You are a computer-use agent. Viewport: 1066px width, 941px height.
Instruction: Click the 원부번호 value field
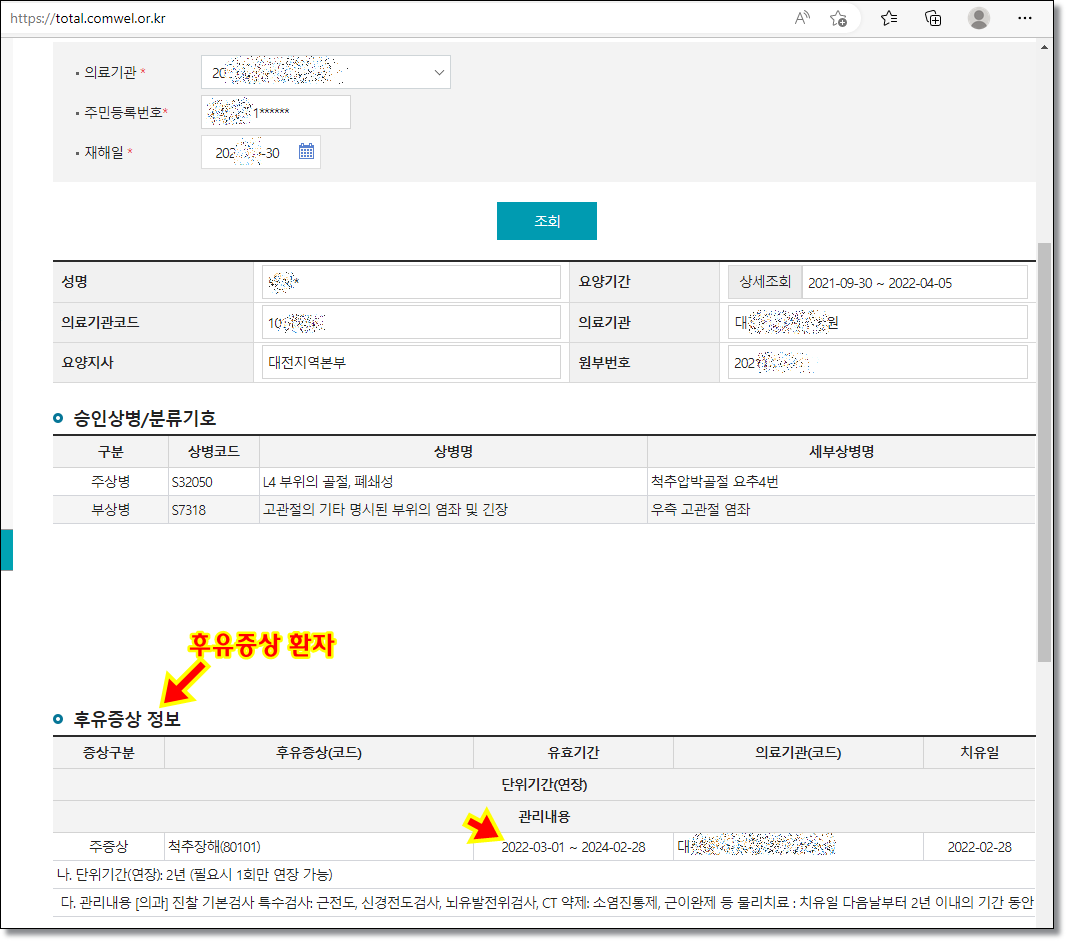(x=878, y=362)
